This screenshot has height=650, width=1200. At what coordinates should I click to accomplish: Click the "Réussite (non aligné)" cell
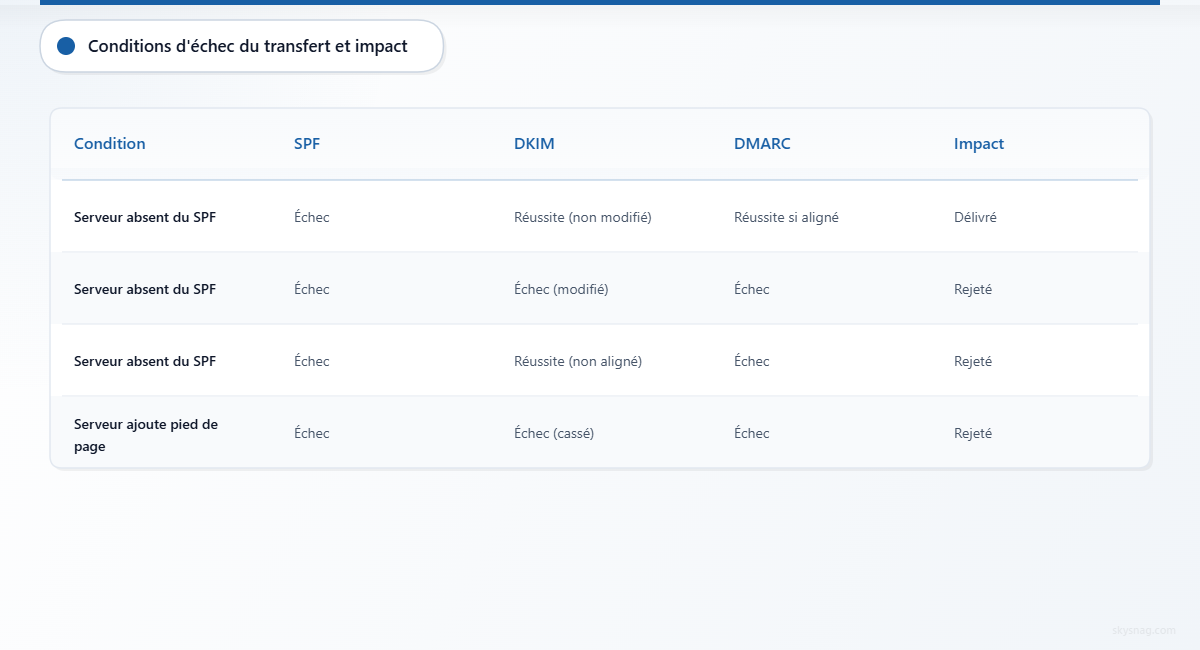point(578,361)
